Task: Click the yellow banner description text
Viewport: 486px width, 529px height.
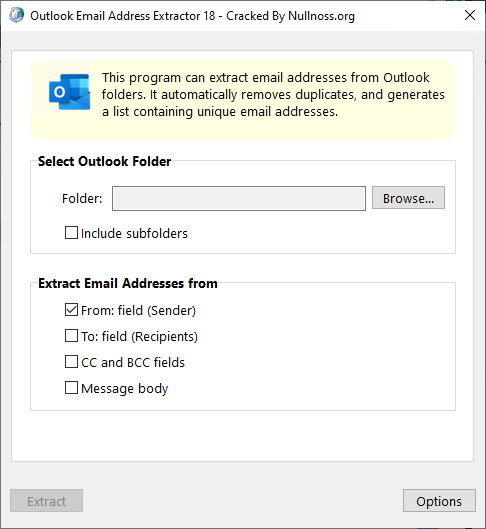Action: click(x=273, y=94)
